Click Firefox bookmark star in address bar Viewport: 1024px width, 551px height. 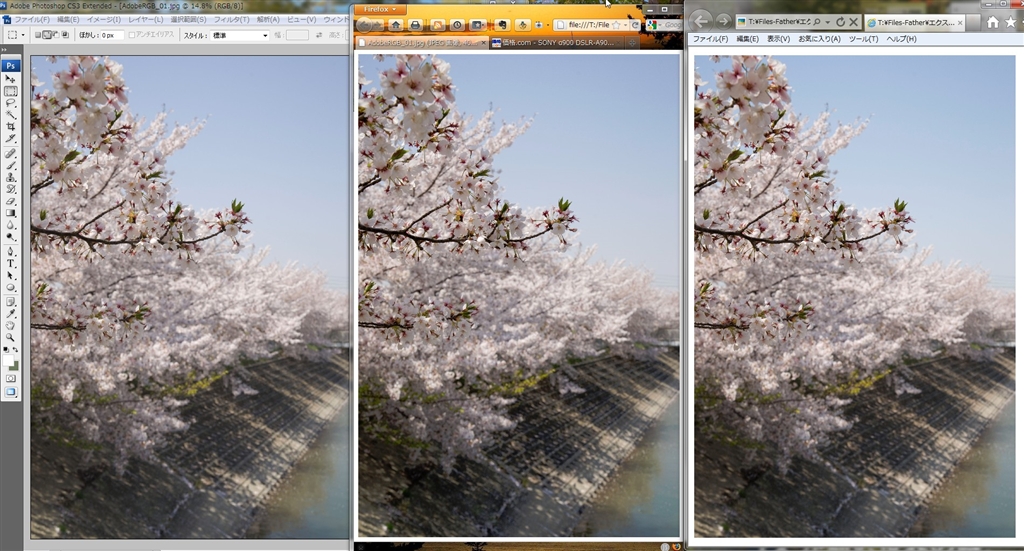point(616,25)
